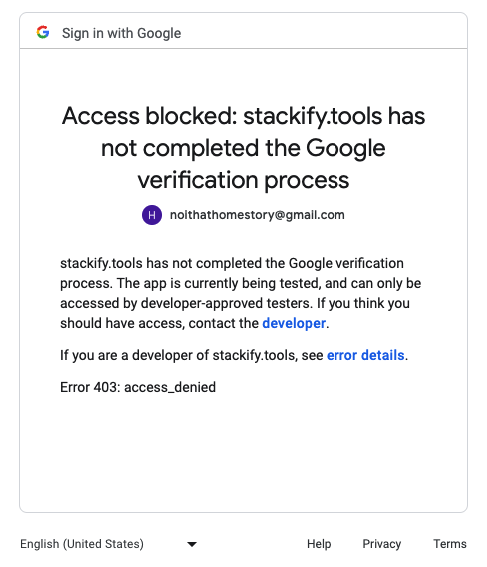Click the 'should have access, contact the' text
Screen dimensions: 487x567
coord(159,323)
